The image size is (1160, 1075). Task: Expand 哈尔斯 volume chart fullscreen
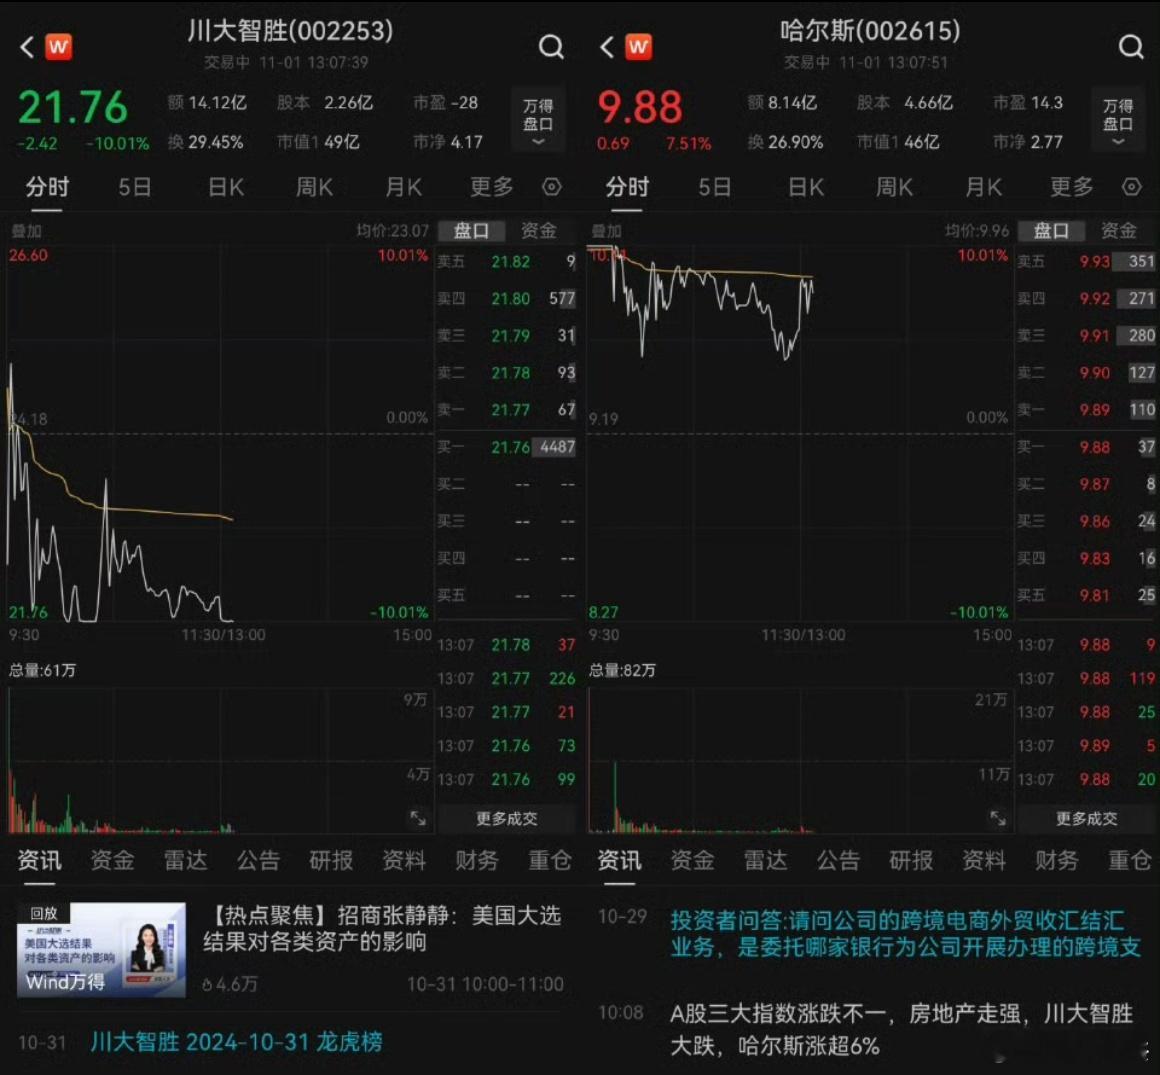click(998, 818)
